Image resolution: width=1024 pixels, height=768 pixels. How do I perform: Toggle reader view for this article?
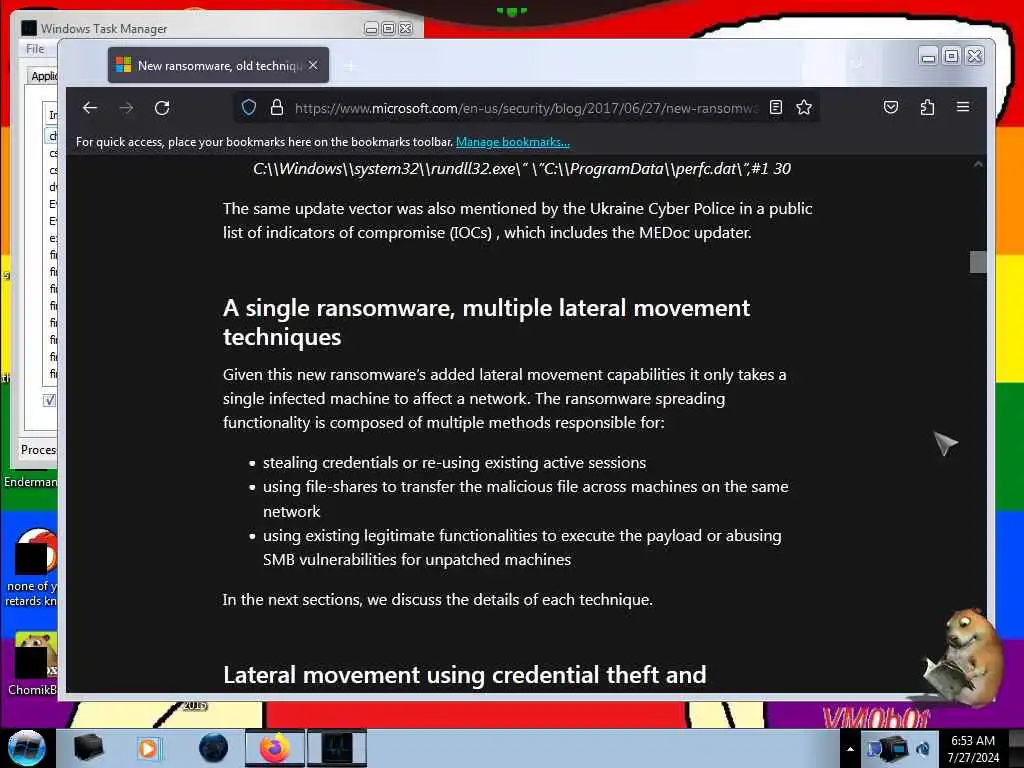click(776, 108)
